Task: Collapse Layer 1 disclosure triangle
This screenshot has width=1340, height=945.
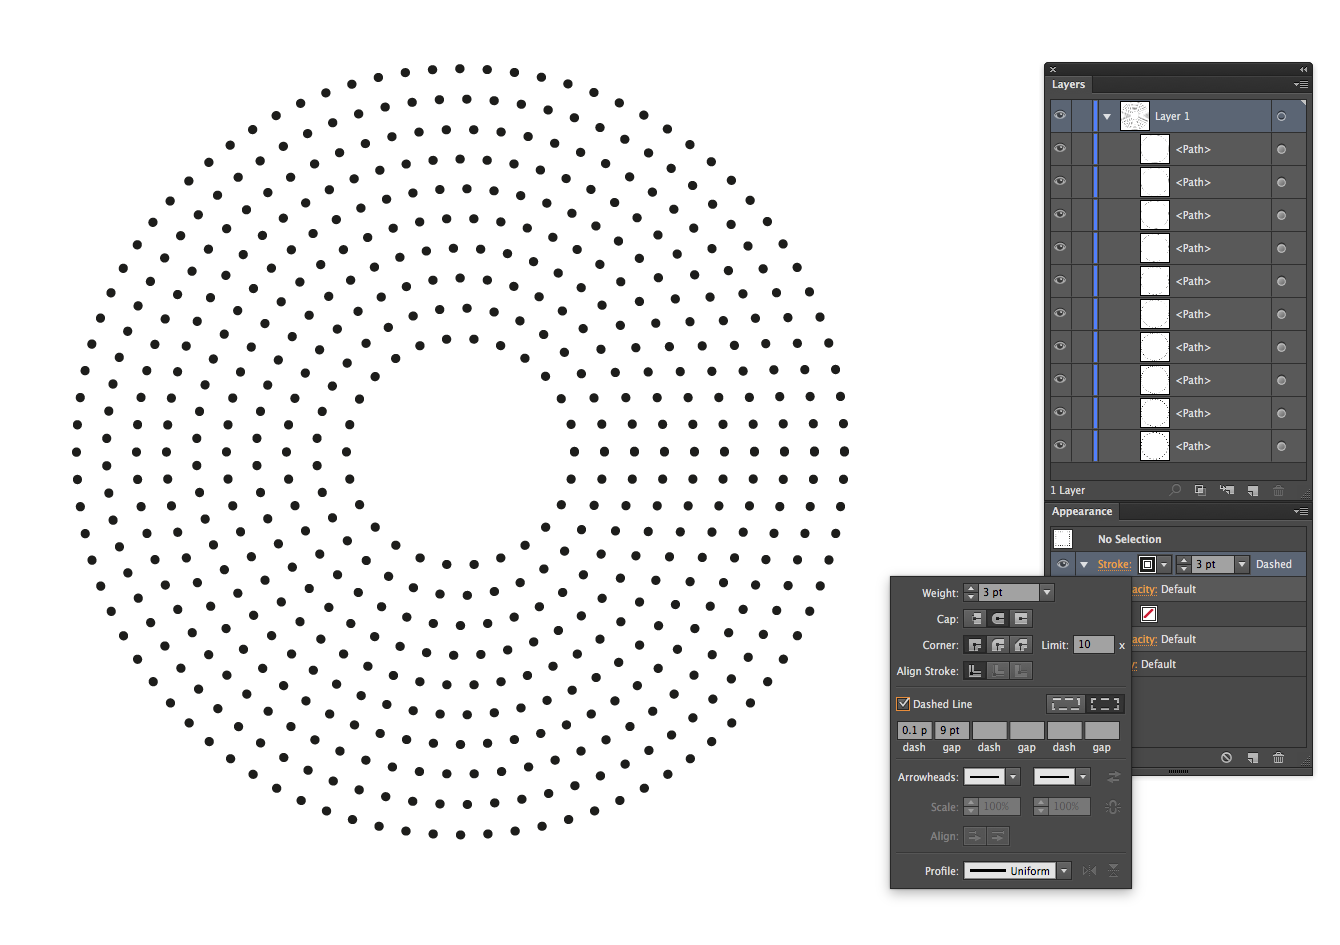Action: [x=1107, y=117]
